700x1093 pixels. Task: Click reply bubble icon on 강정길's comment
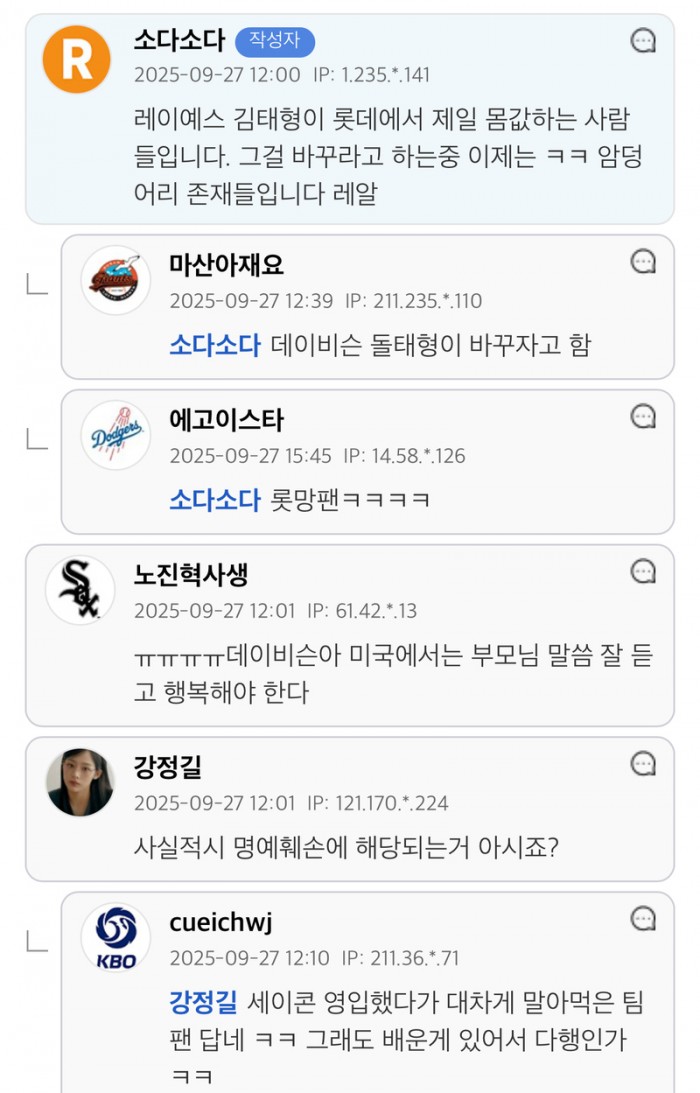(644, 765)
